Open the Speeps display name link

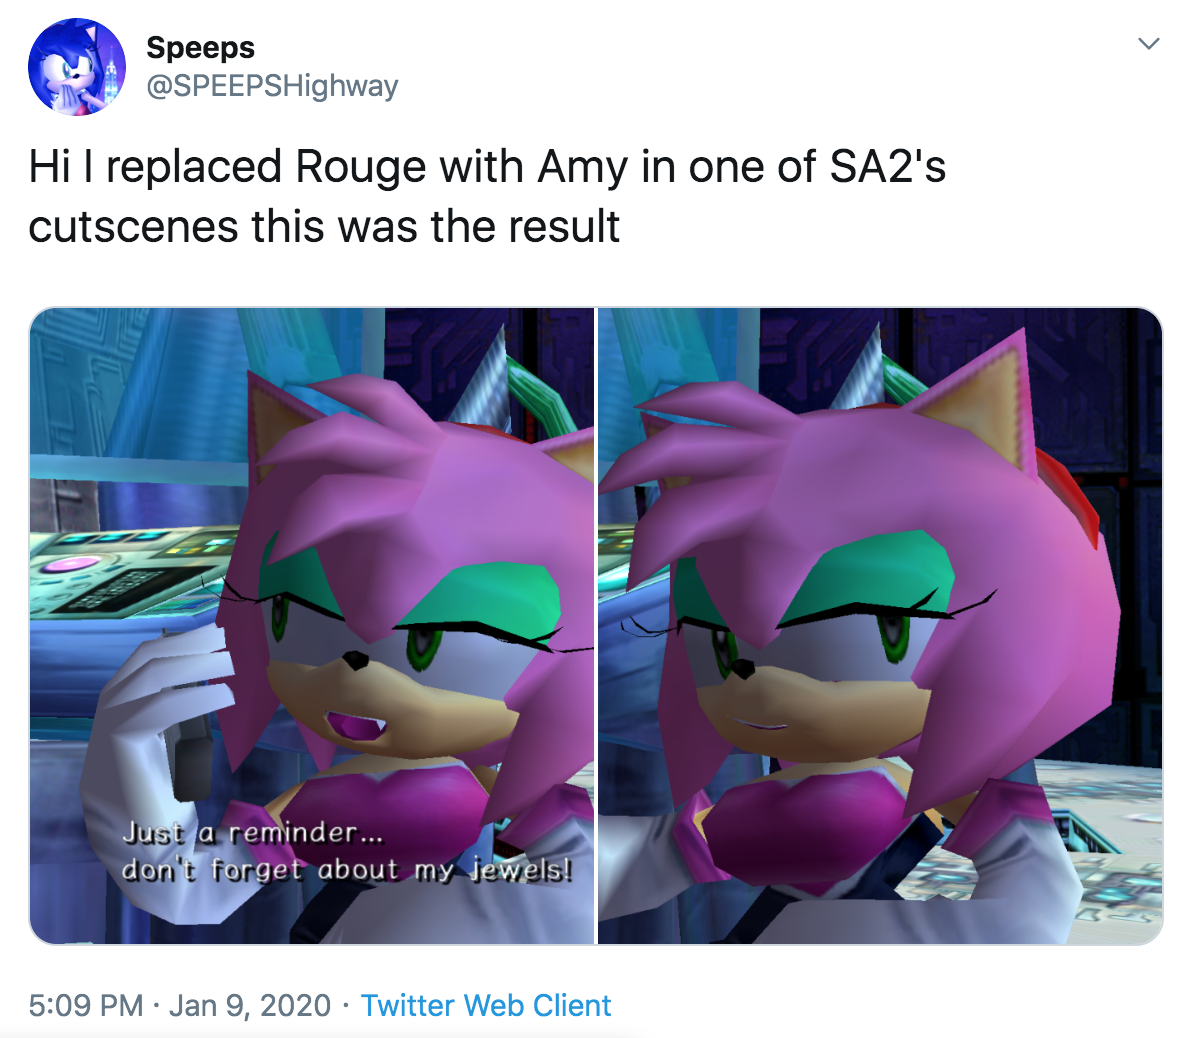200,47
